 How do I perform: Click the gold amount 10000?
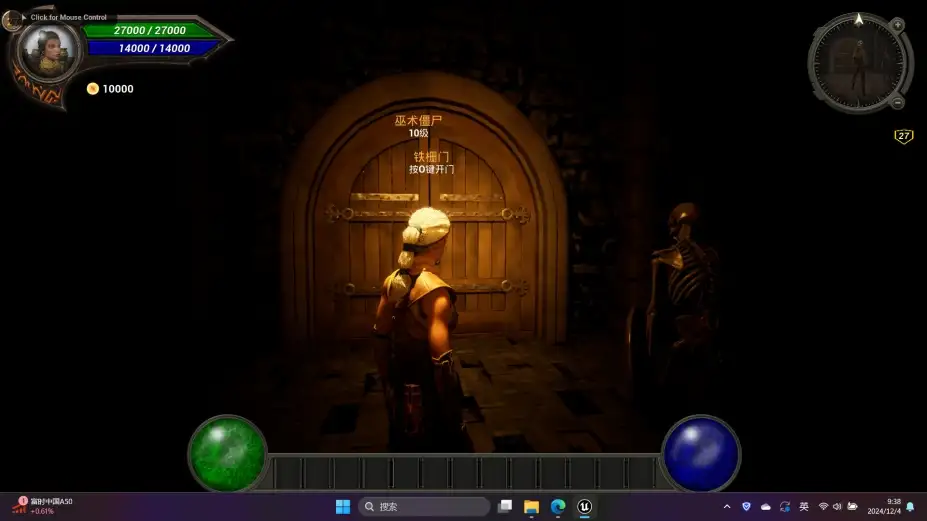tap(118, 89)
